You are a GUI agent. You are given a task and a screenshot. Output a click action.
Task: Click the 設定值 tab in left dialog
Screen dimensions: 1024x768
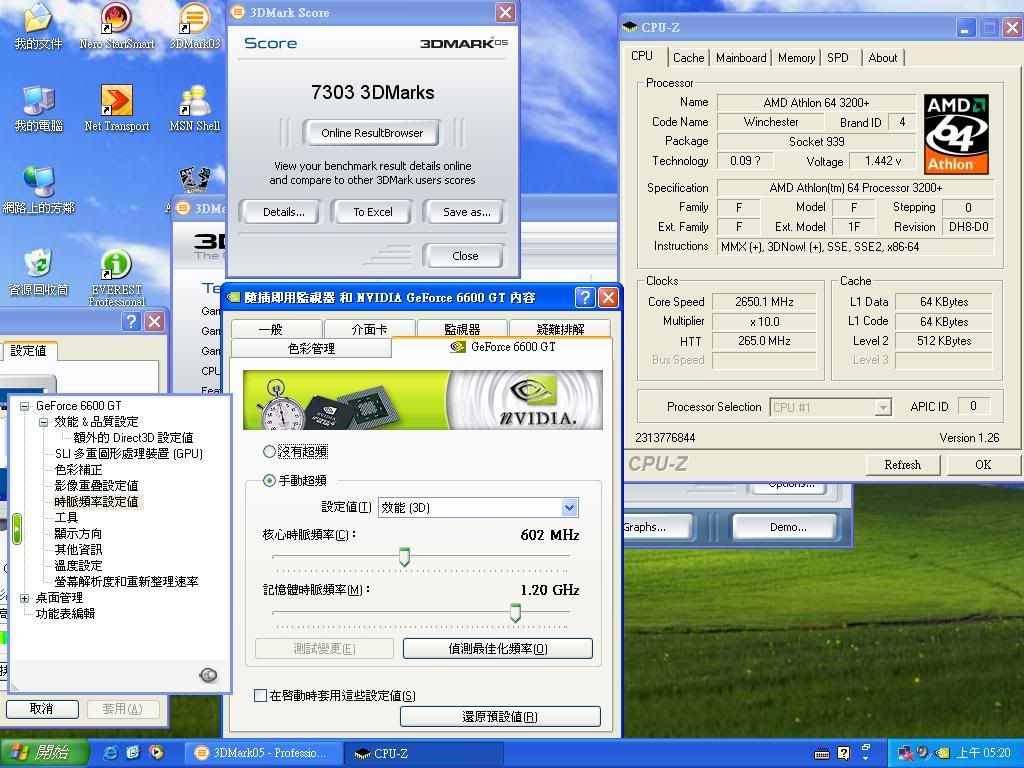coord(29,351)
